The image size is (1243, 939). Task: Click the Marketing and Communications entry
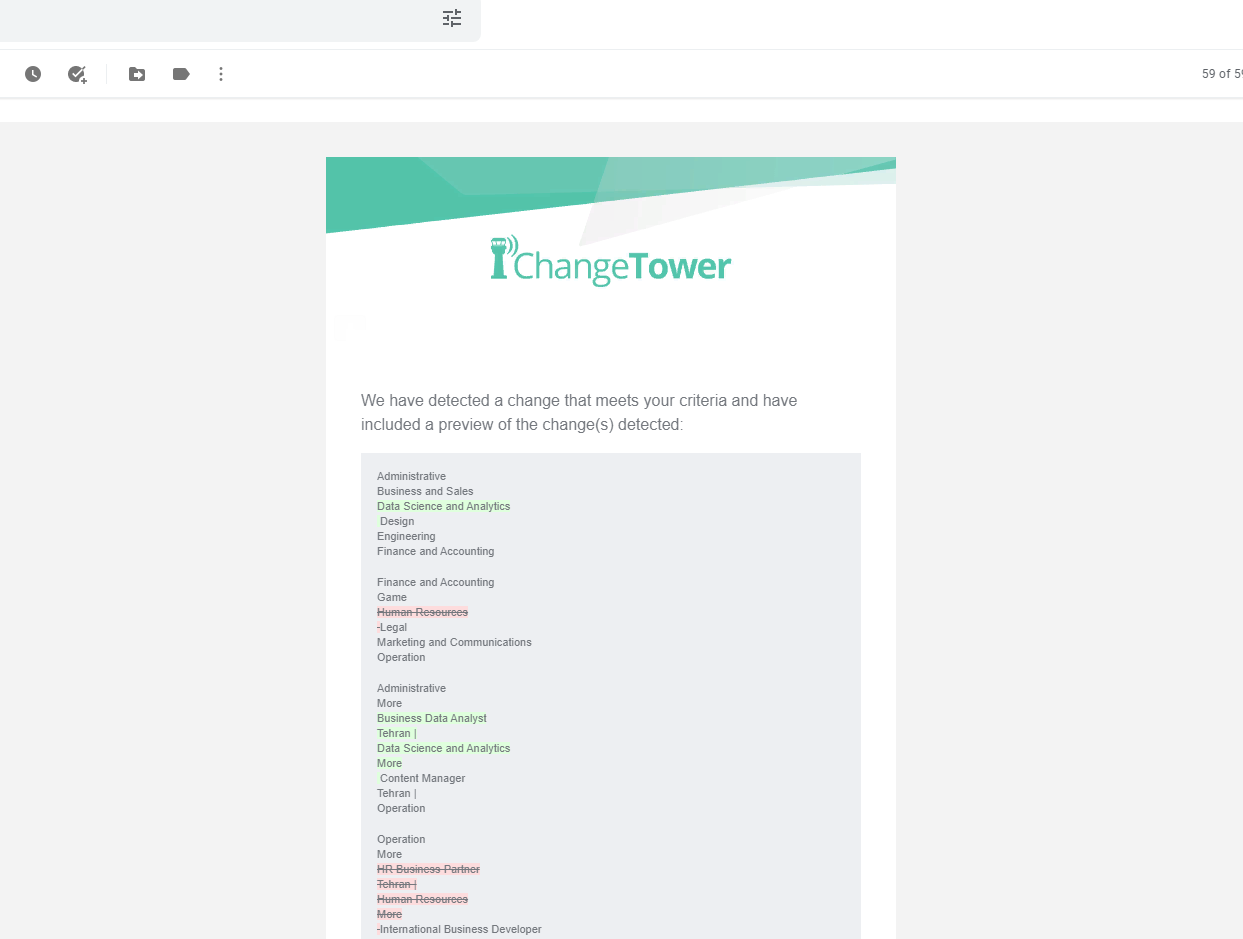click(454, 642)
